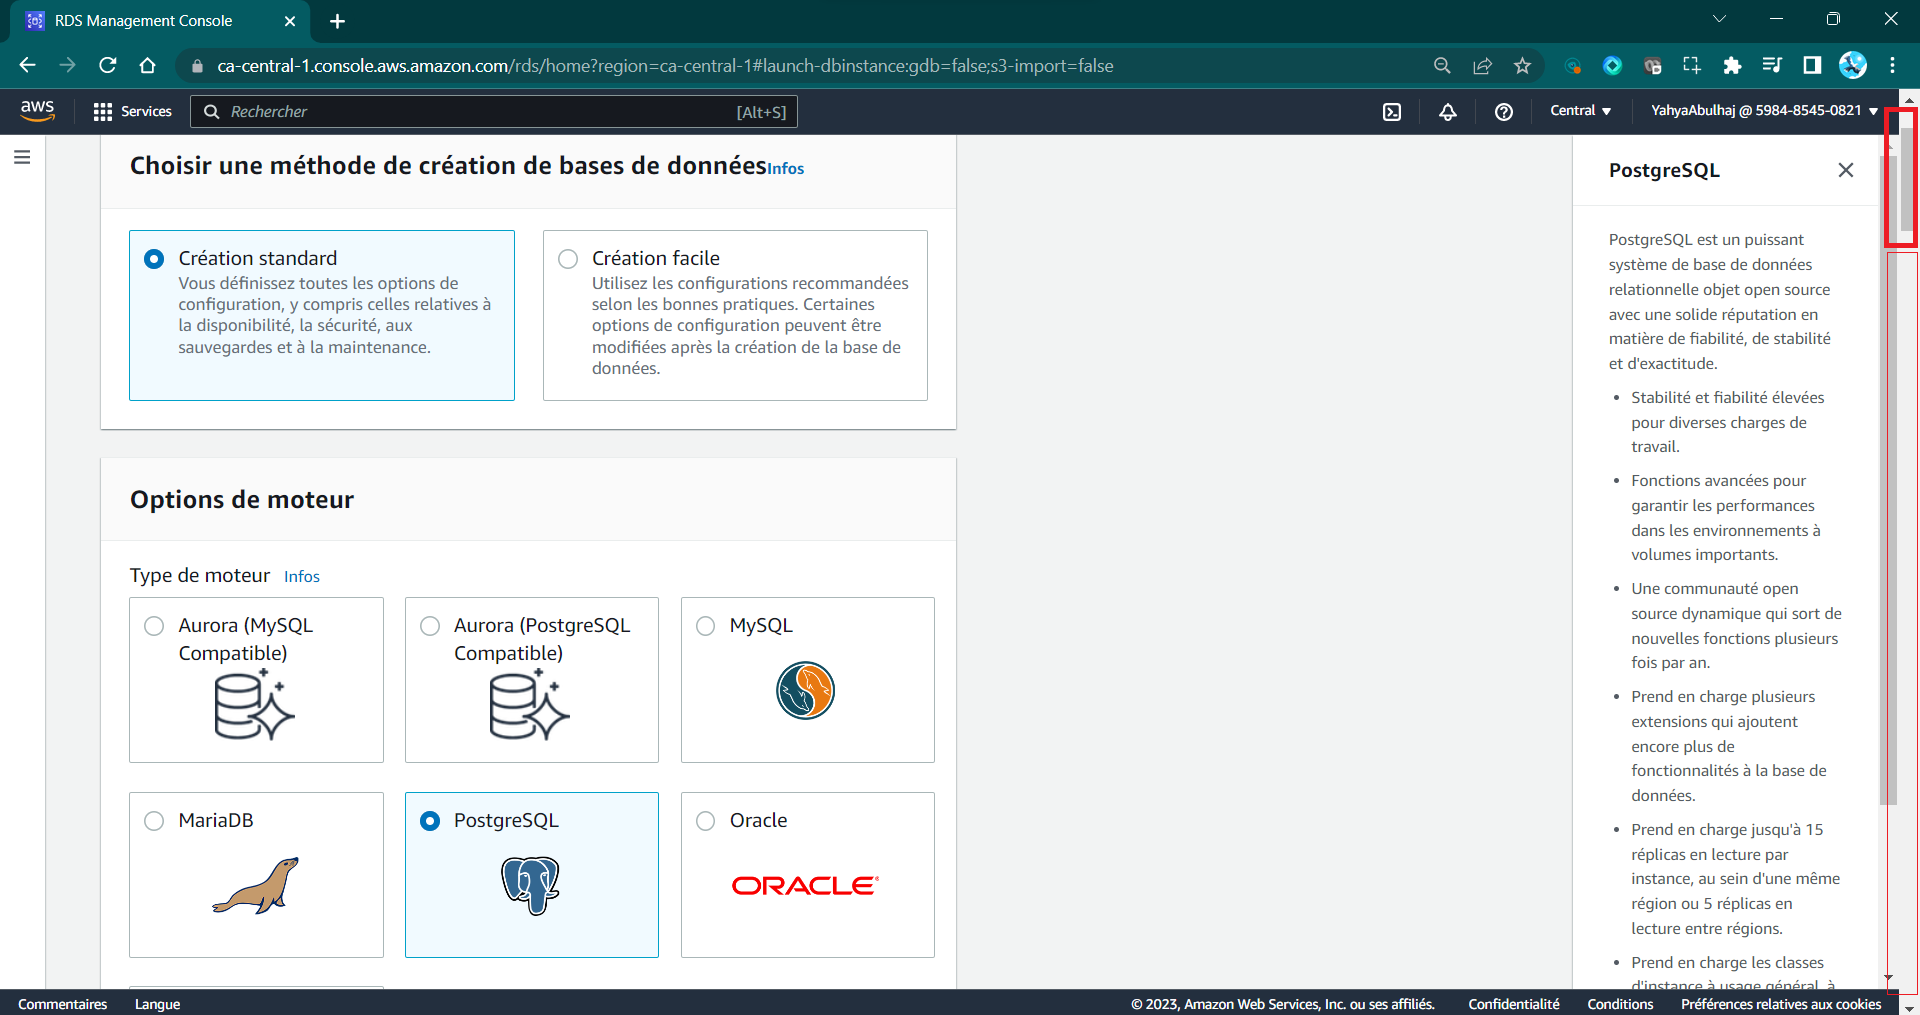Close the PostgreSQL info panel

pyautogui.click(x=1846, y=170)
